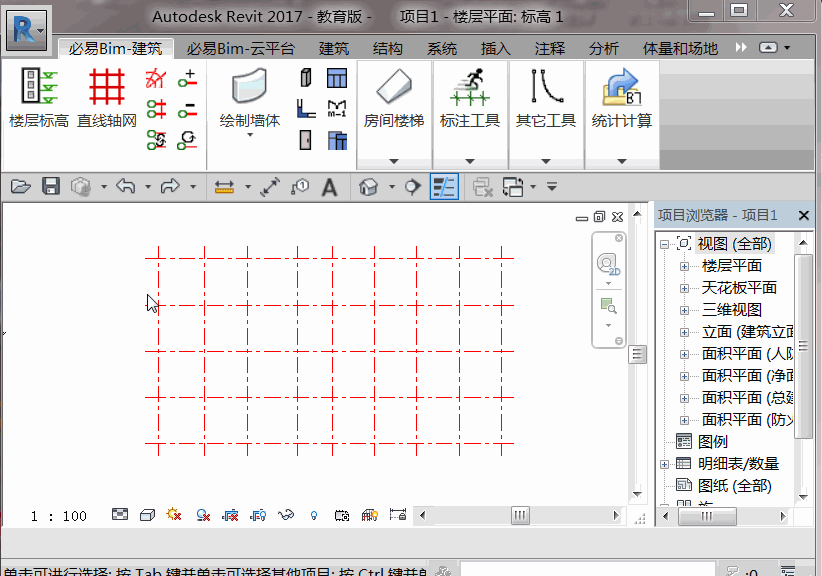Toggle visual style cube in view bar
This screenshot has width=822, height=576.
[147, 515]
